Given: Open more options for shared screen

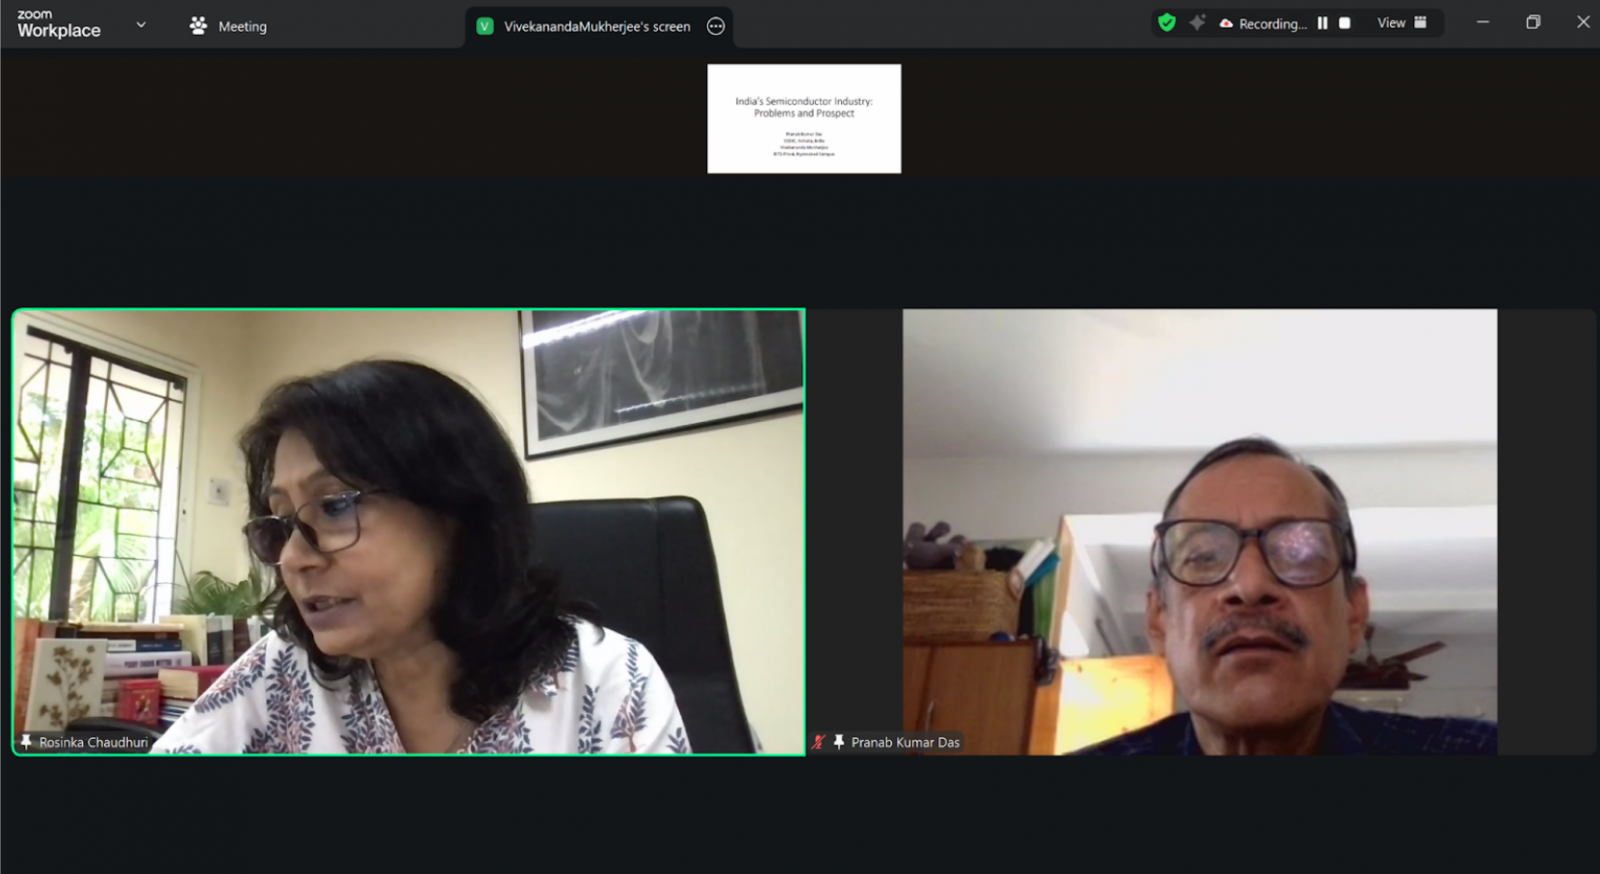Looking at the screenshot, I should coord(716,27).
